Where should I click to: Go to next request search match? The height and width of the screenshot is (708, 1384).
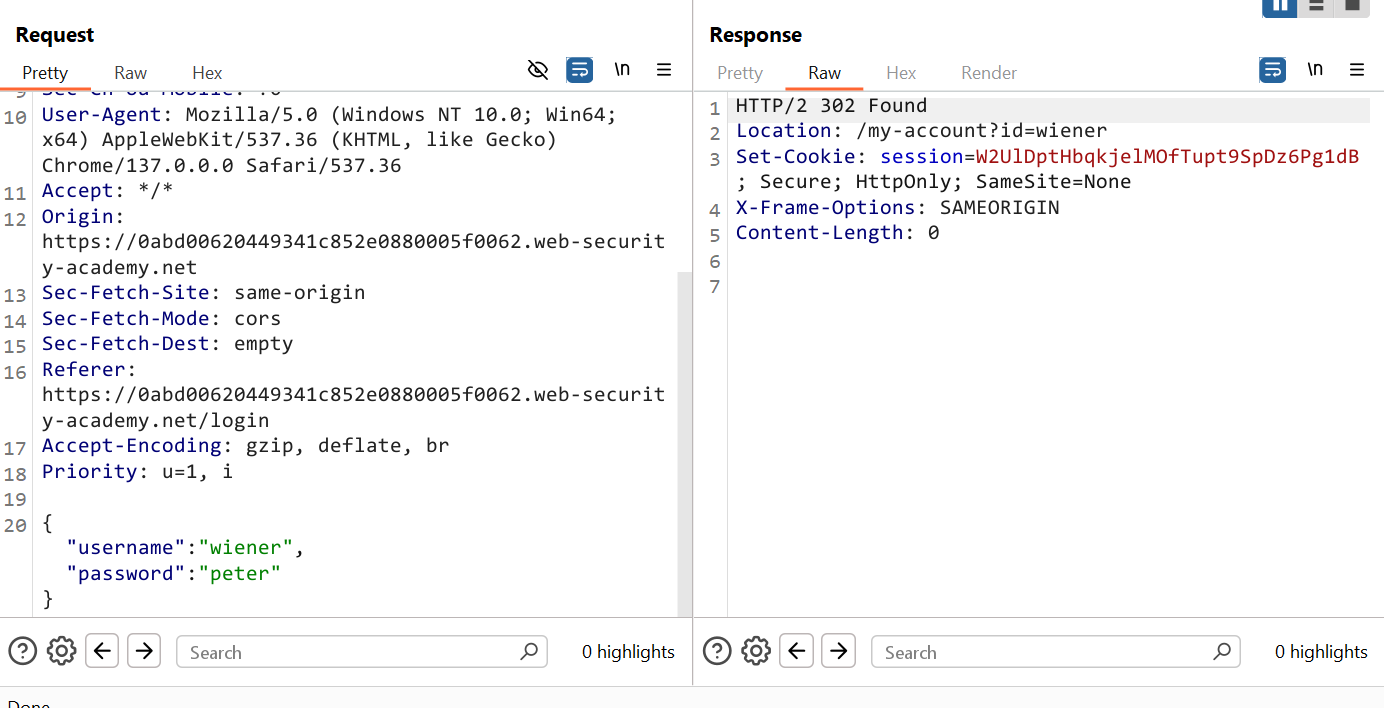[144, 651]
